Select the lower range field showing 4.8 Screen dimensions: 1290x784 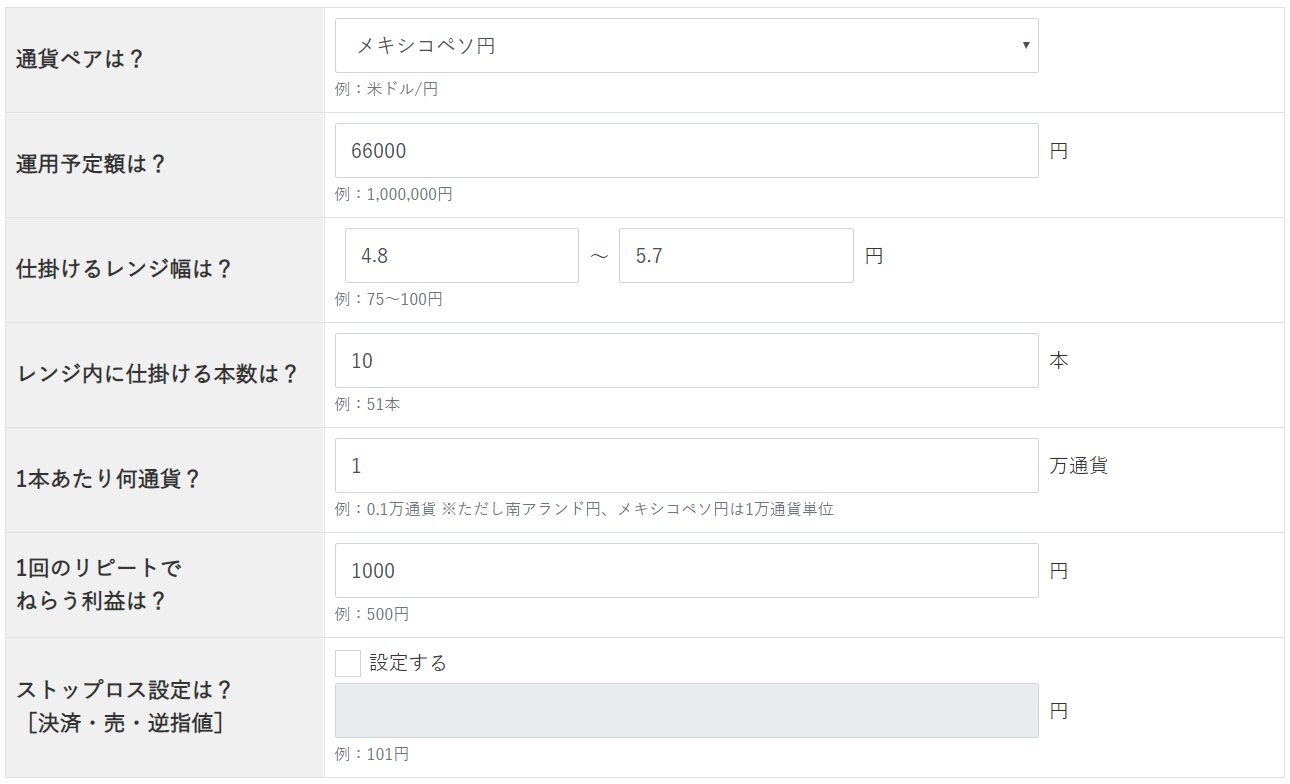click(461, 256)
